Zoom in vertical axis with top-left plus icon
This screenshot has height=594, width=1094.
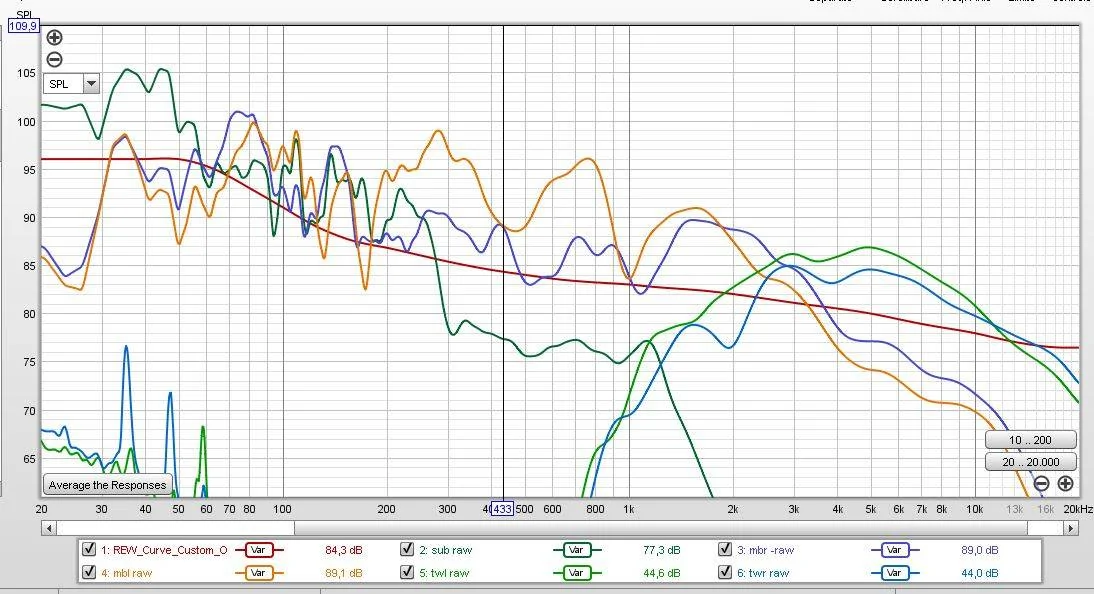[54, 38]
